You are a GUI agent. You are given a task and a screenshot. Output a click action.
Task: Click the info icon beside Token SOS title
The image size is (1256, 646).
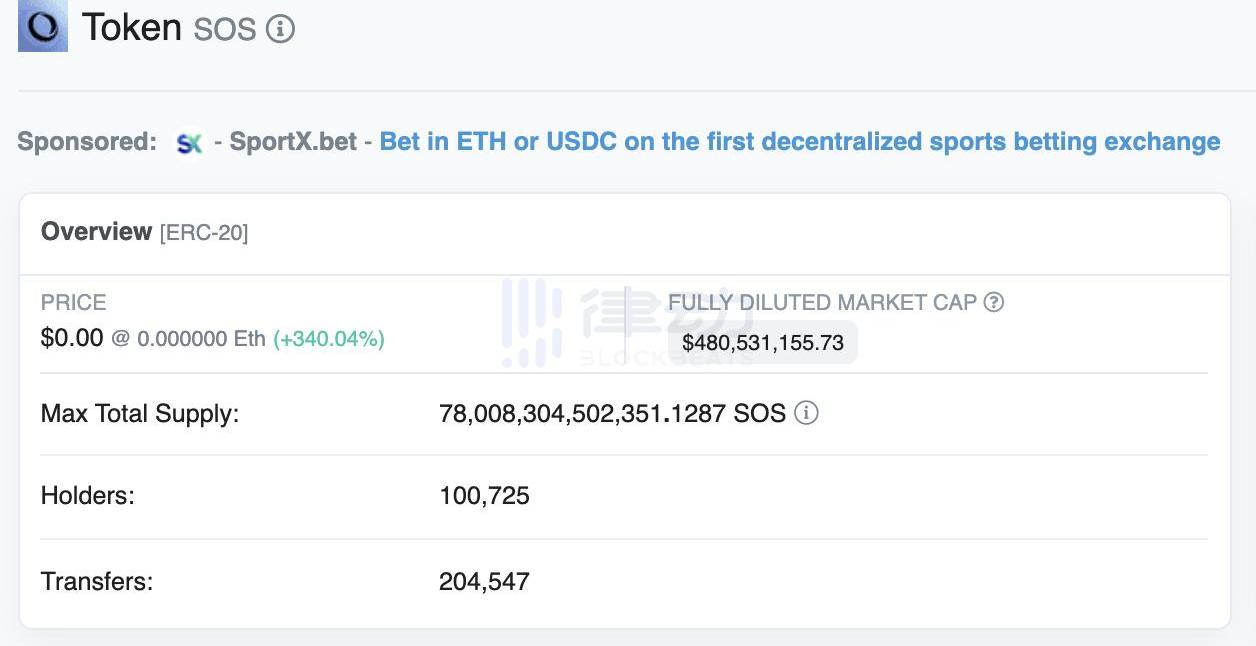[281, 29]
